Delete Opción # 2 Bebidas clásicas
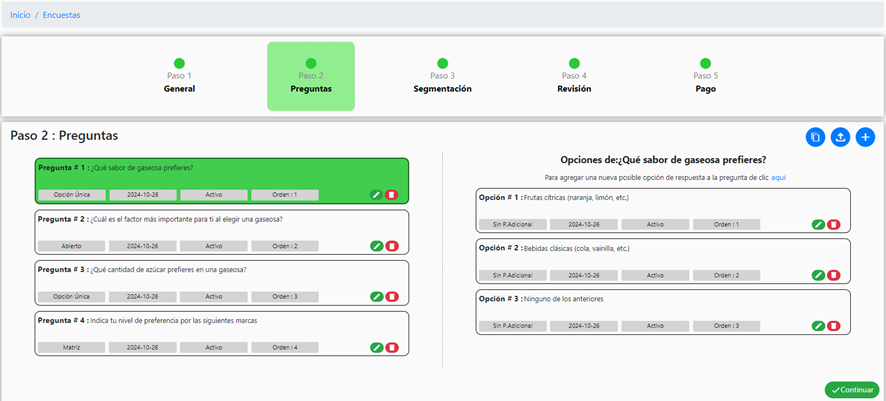Image resolution: width=886 pixels, height=401 pixels. (834, 275)
